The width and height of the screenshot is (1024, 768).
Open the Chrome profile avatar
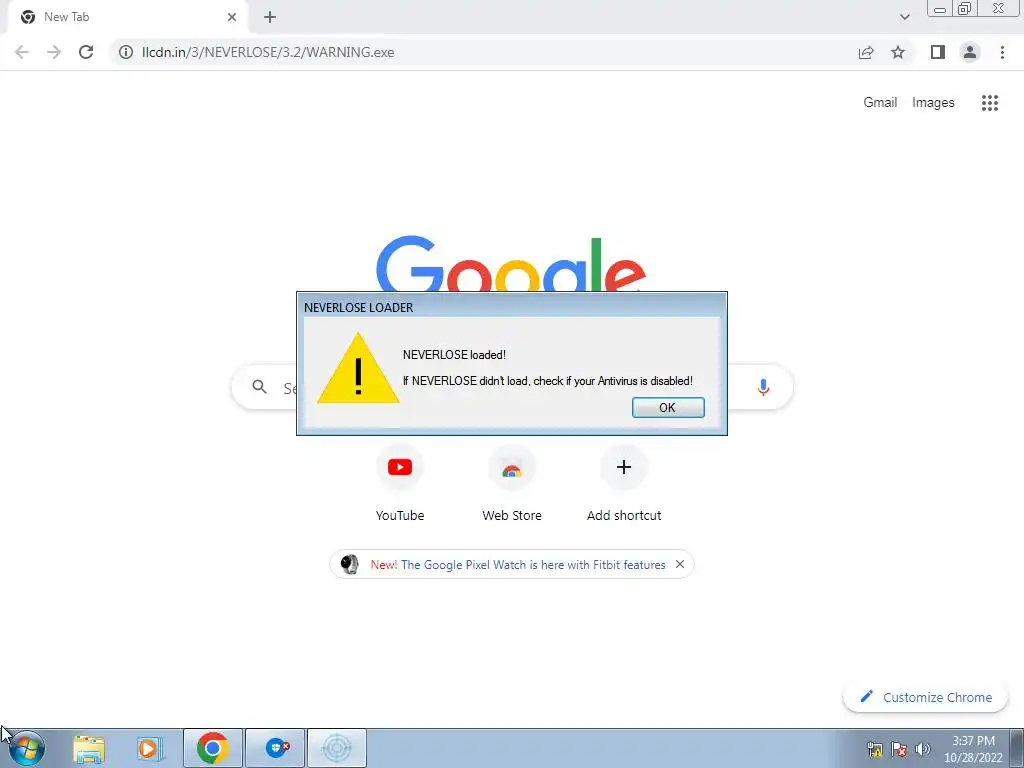pyautogui.click(x=970, y=52)
